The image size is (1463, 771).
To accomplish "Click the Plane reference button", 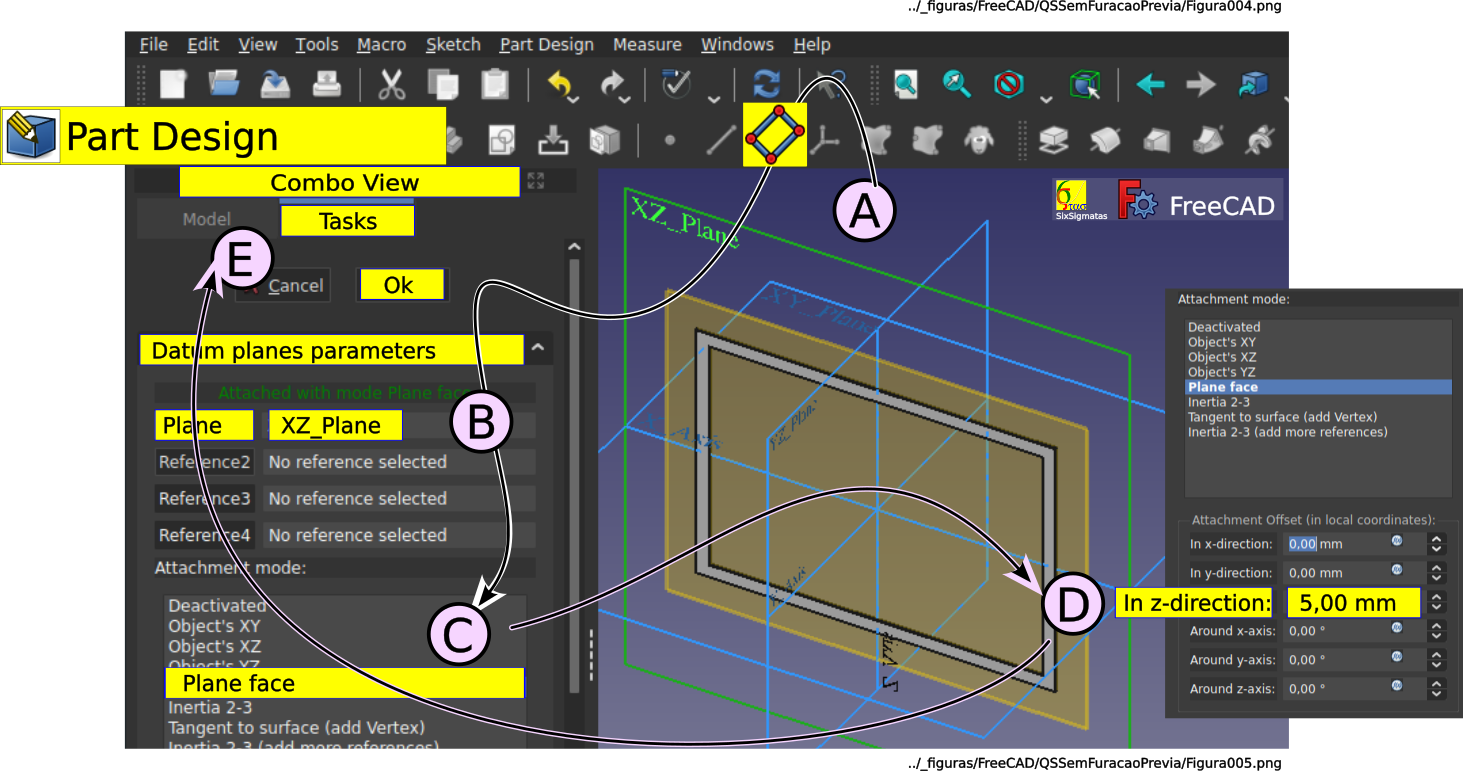I will pyautogui.click(x=204, y=425).
